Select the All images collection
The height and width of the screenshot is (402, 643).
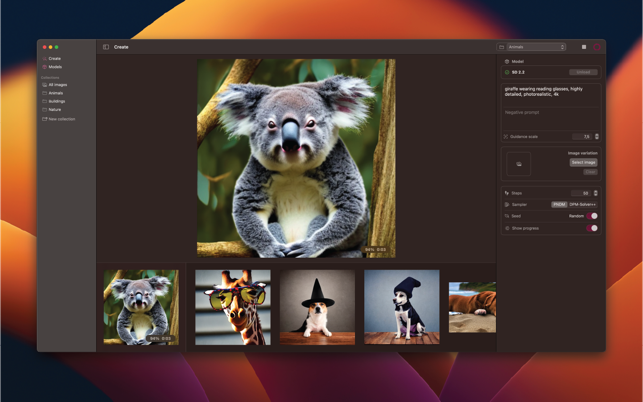pos(55,85)
